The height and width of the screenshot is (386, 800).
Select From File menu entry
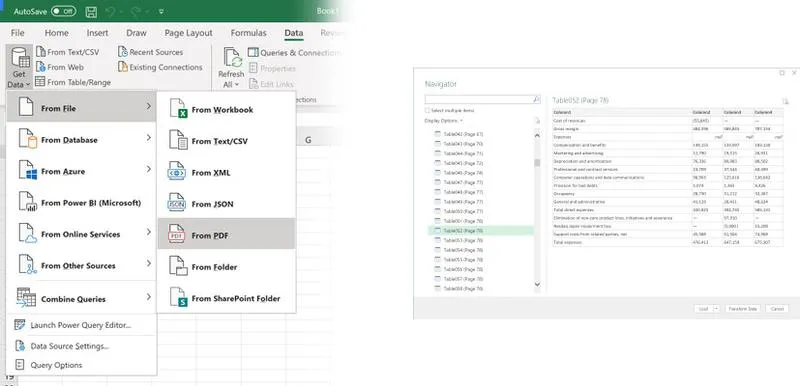[x=82, y=107]
